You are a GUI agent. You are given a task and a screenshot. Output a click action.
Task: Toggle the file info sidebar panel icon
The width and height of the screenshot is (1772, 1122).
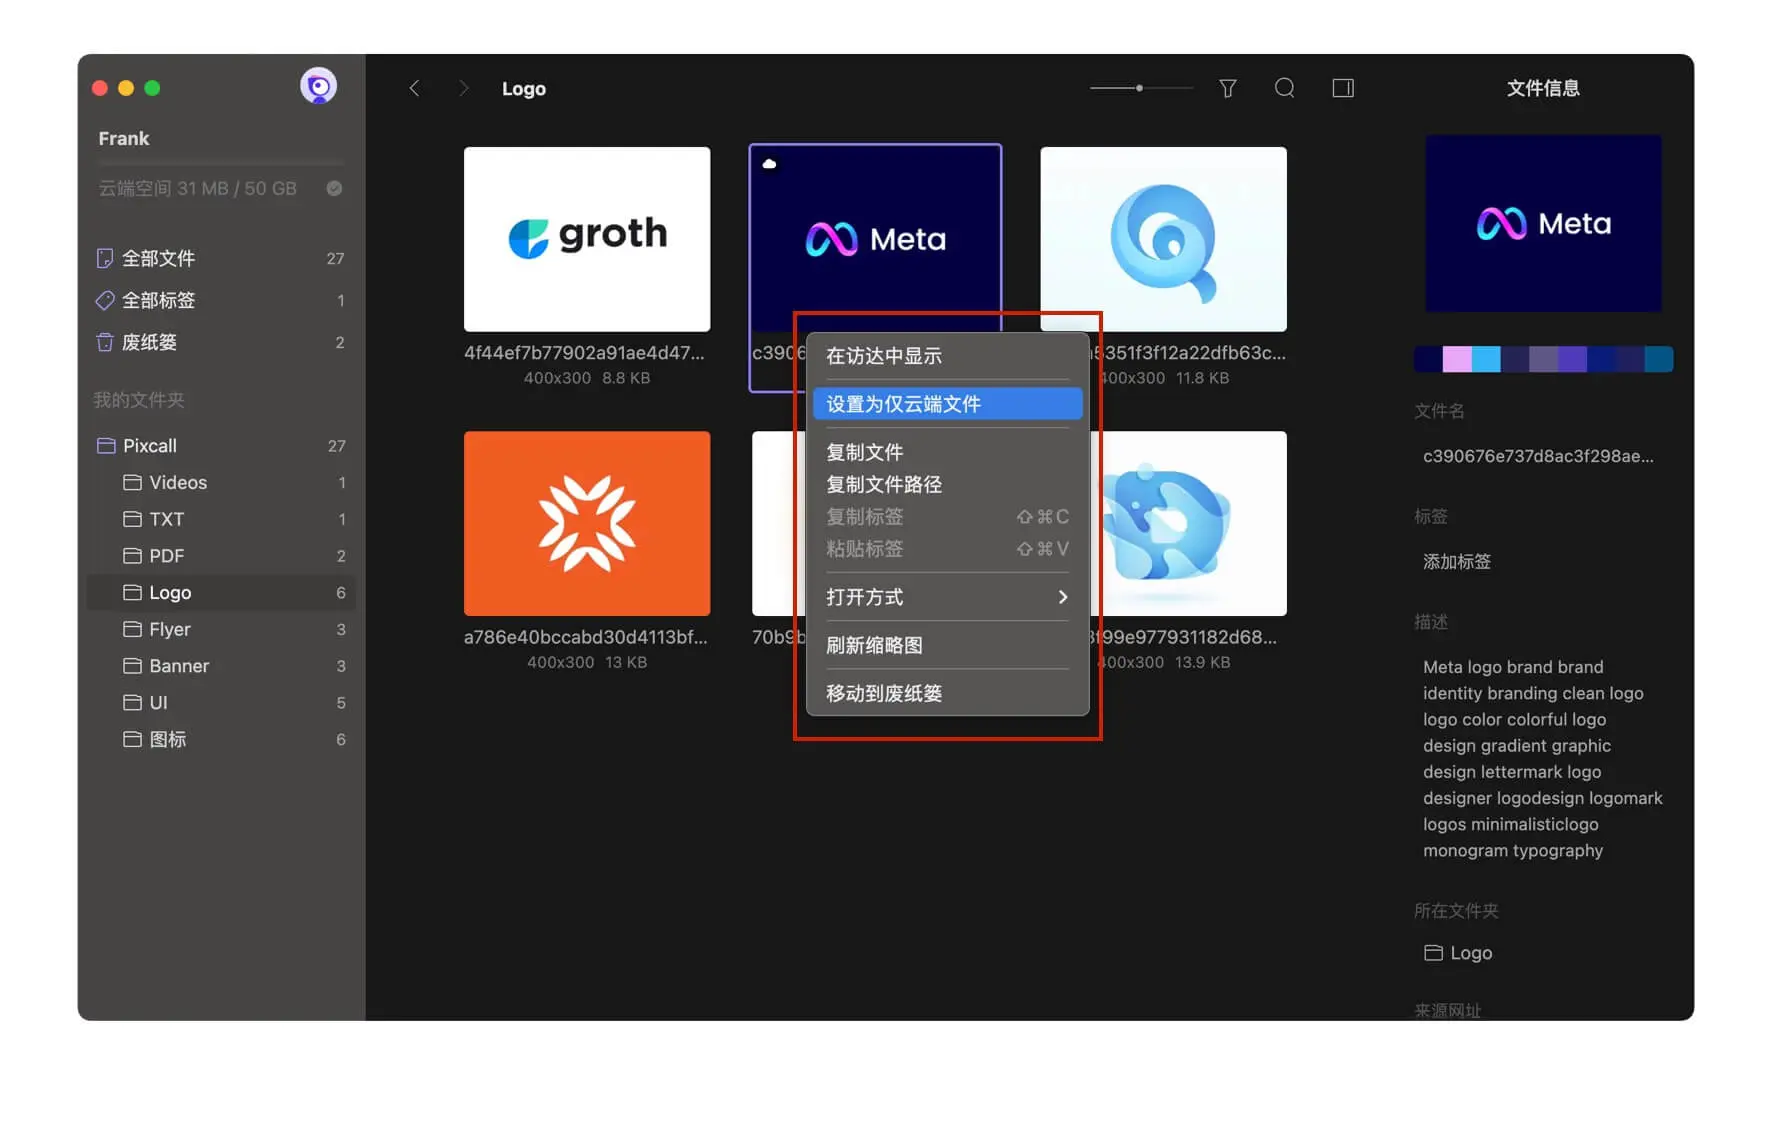pos(1343,88)
